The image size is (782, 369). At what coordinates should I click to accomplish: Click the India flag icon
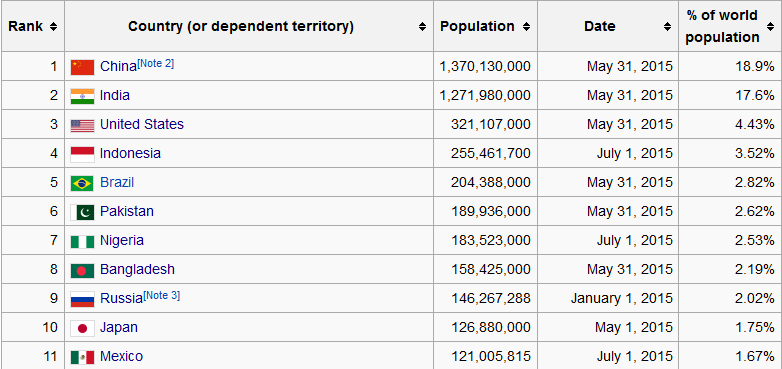point(82,96)
